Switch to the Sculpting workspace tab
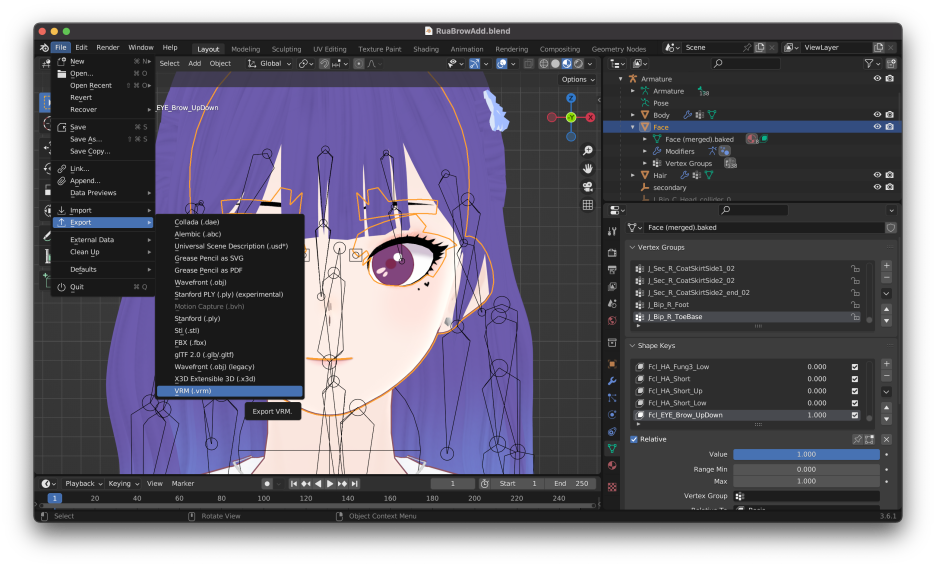936x567 pixels. point(287,49)
